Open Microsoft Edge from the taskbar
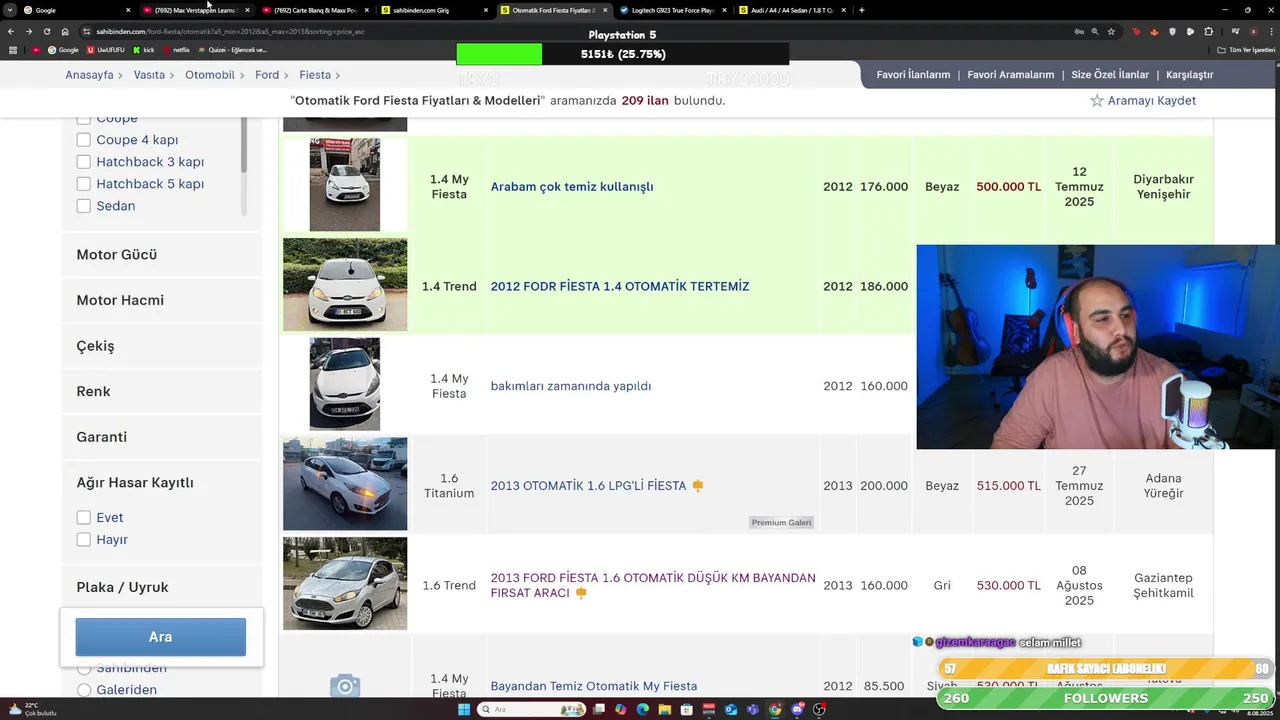 643,710
